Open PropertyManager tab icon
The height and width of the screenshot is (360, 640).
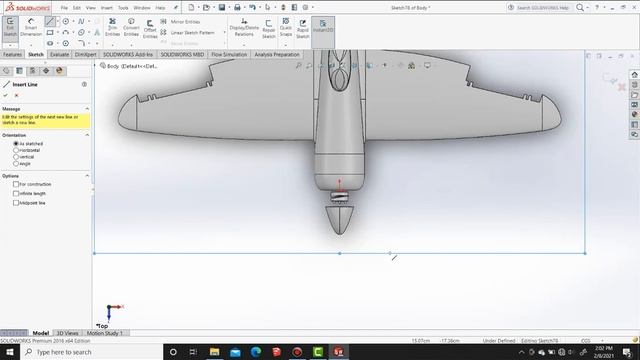click(19, 71)
